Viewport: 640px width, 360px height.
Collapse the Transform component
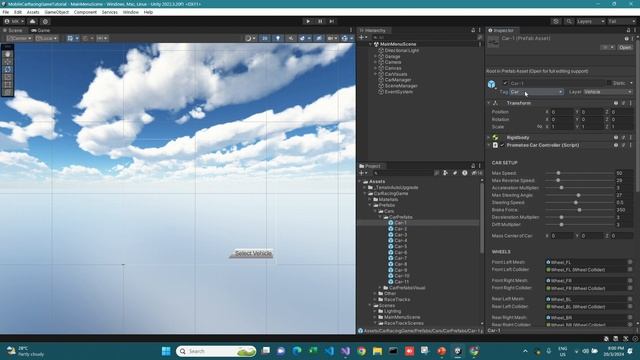point(489,103)
